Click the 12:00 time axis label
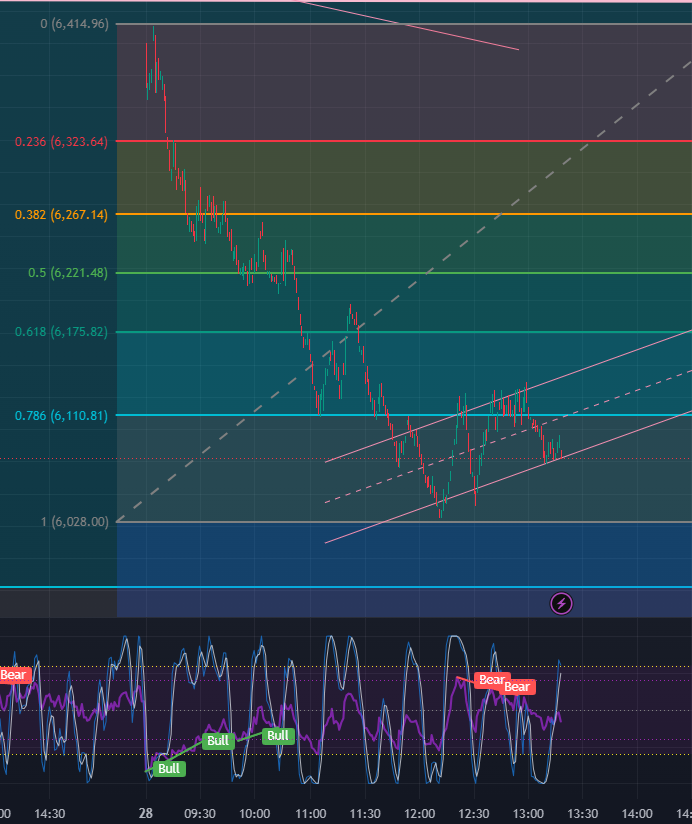 419,813
